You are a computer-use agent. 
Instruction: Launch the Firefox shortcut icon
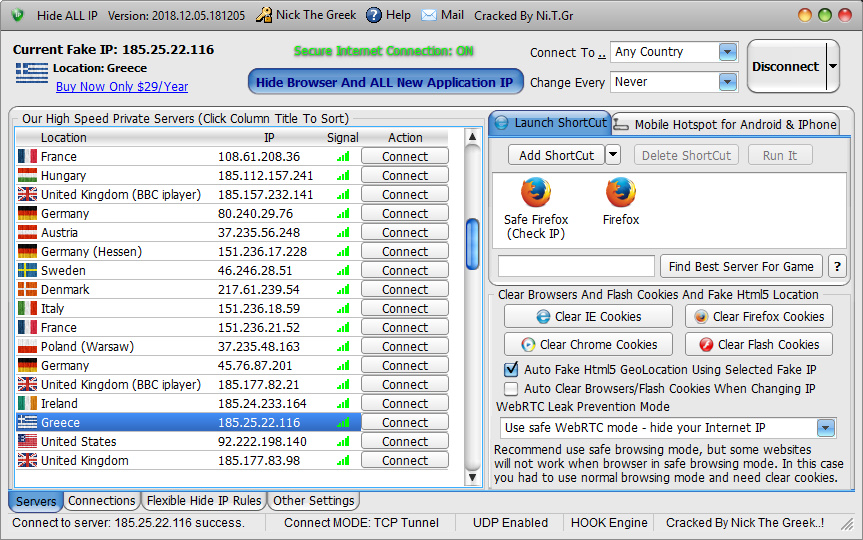coord(621,192)
